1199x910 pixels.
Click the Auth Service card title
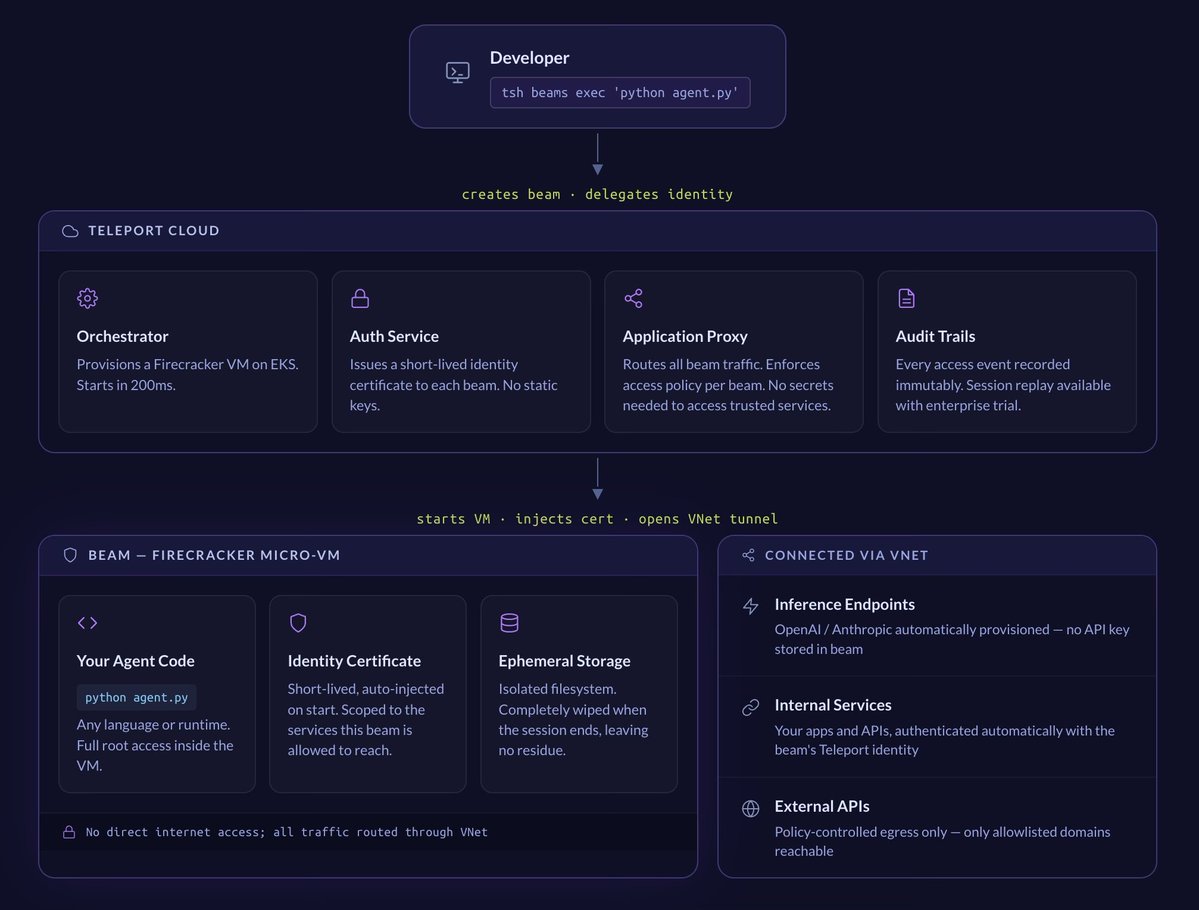pyautogui.click(x=394, y=336)
